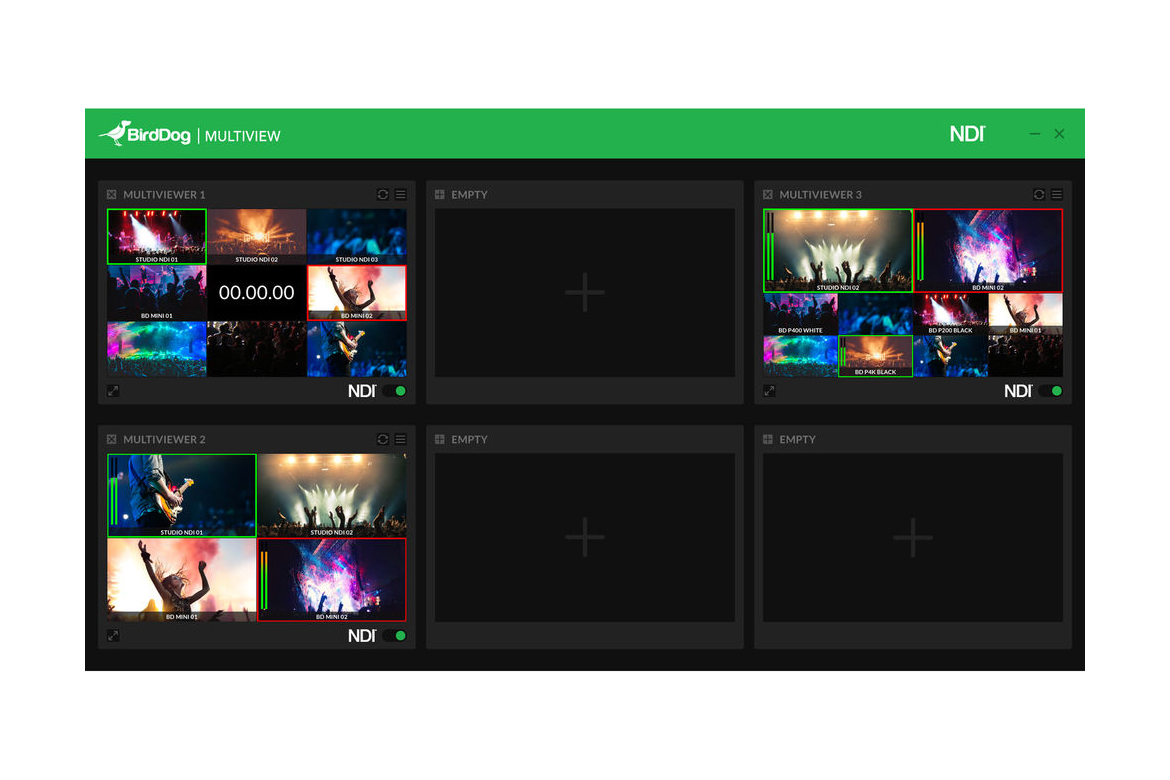Close the BirdDog Multiview window
Image resolution: width=1170 pixels, height=780 pixels.
pos(1059,134)
